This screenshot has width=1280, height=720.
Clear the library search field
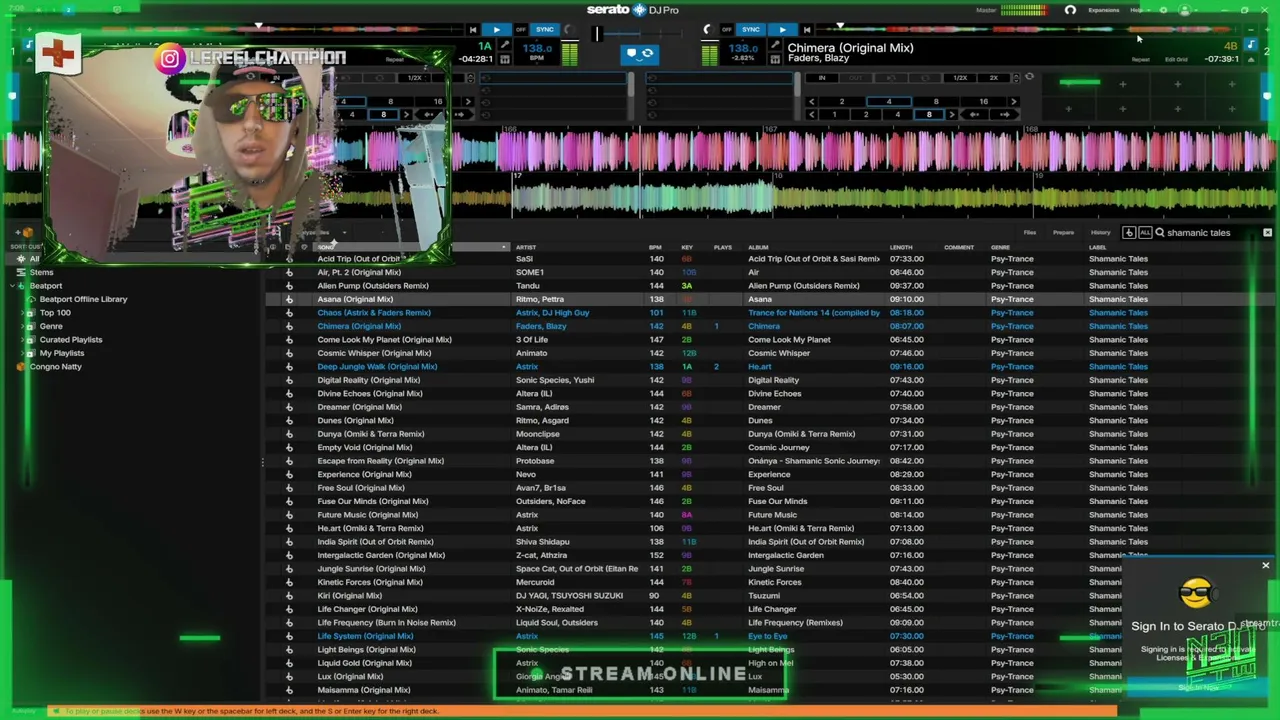tap(1267, 233)
